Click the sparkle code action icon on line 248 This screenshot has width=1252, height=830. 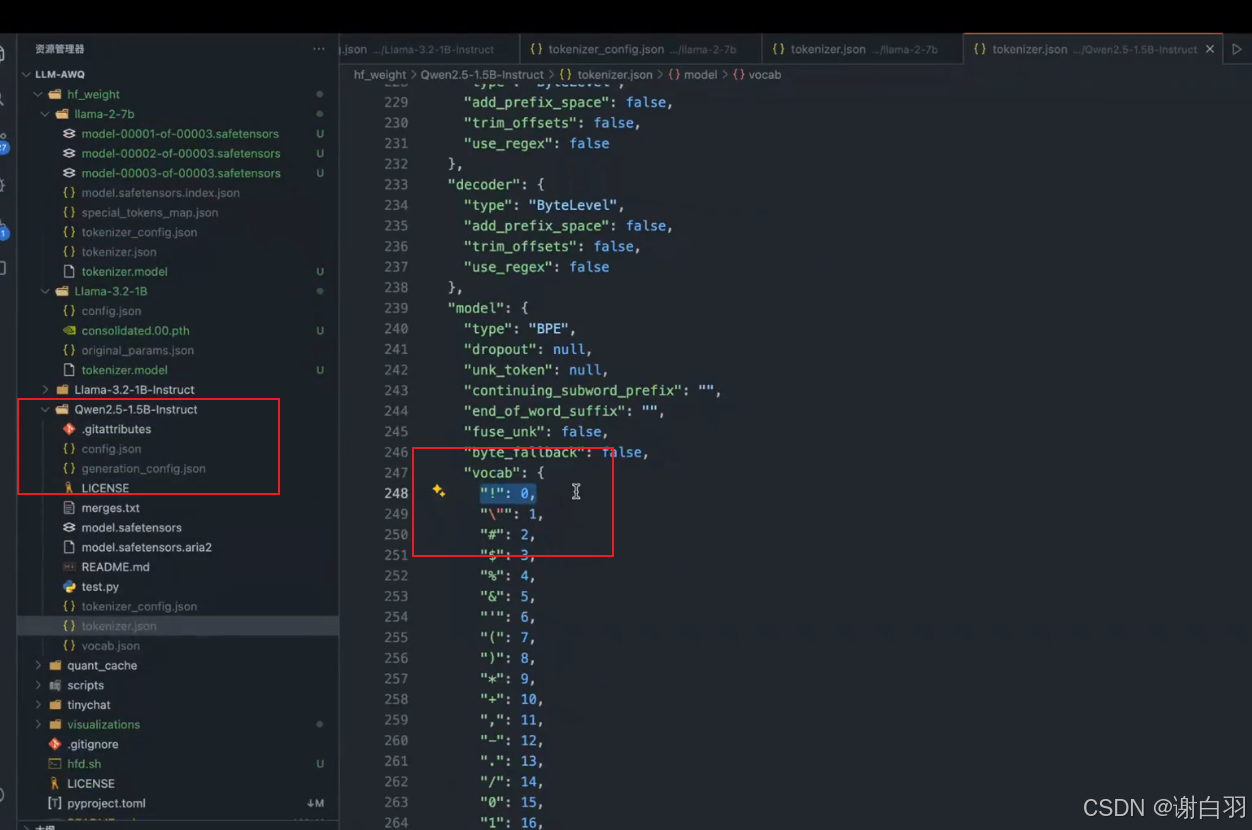click(x=438, y=491)
